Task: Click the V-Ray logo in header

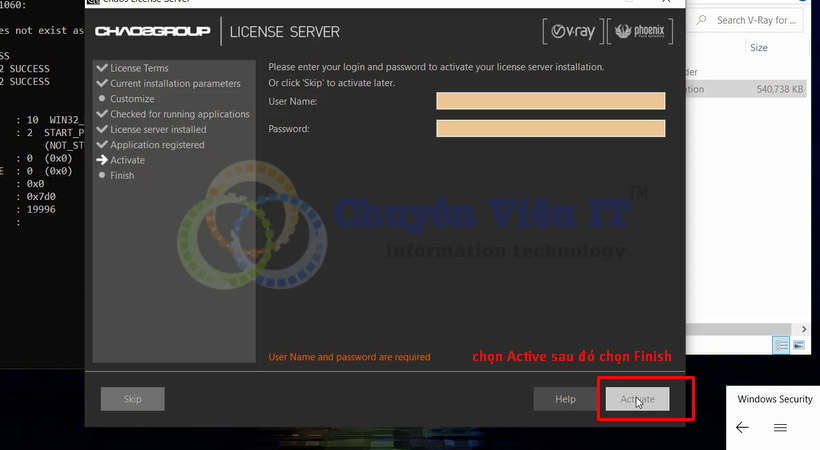Action: pos(570,32)
